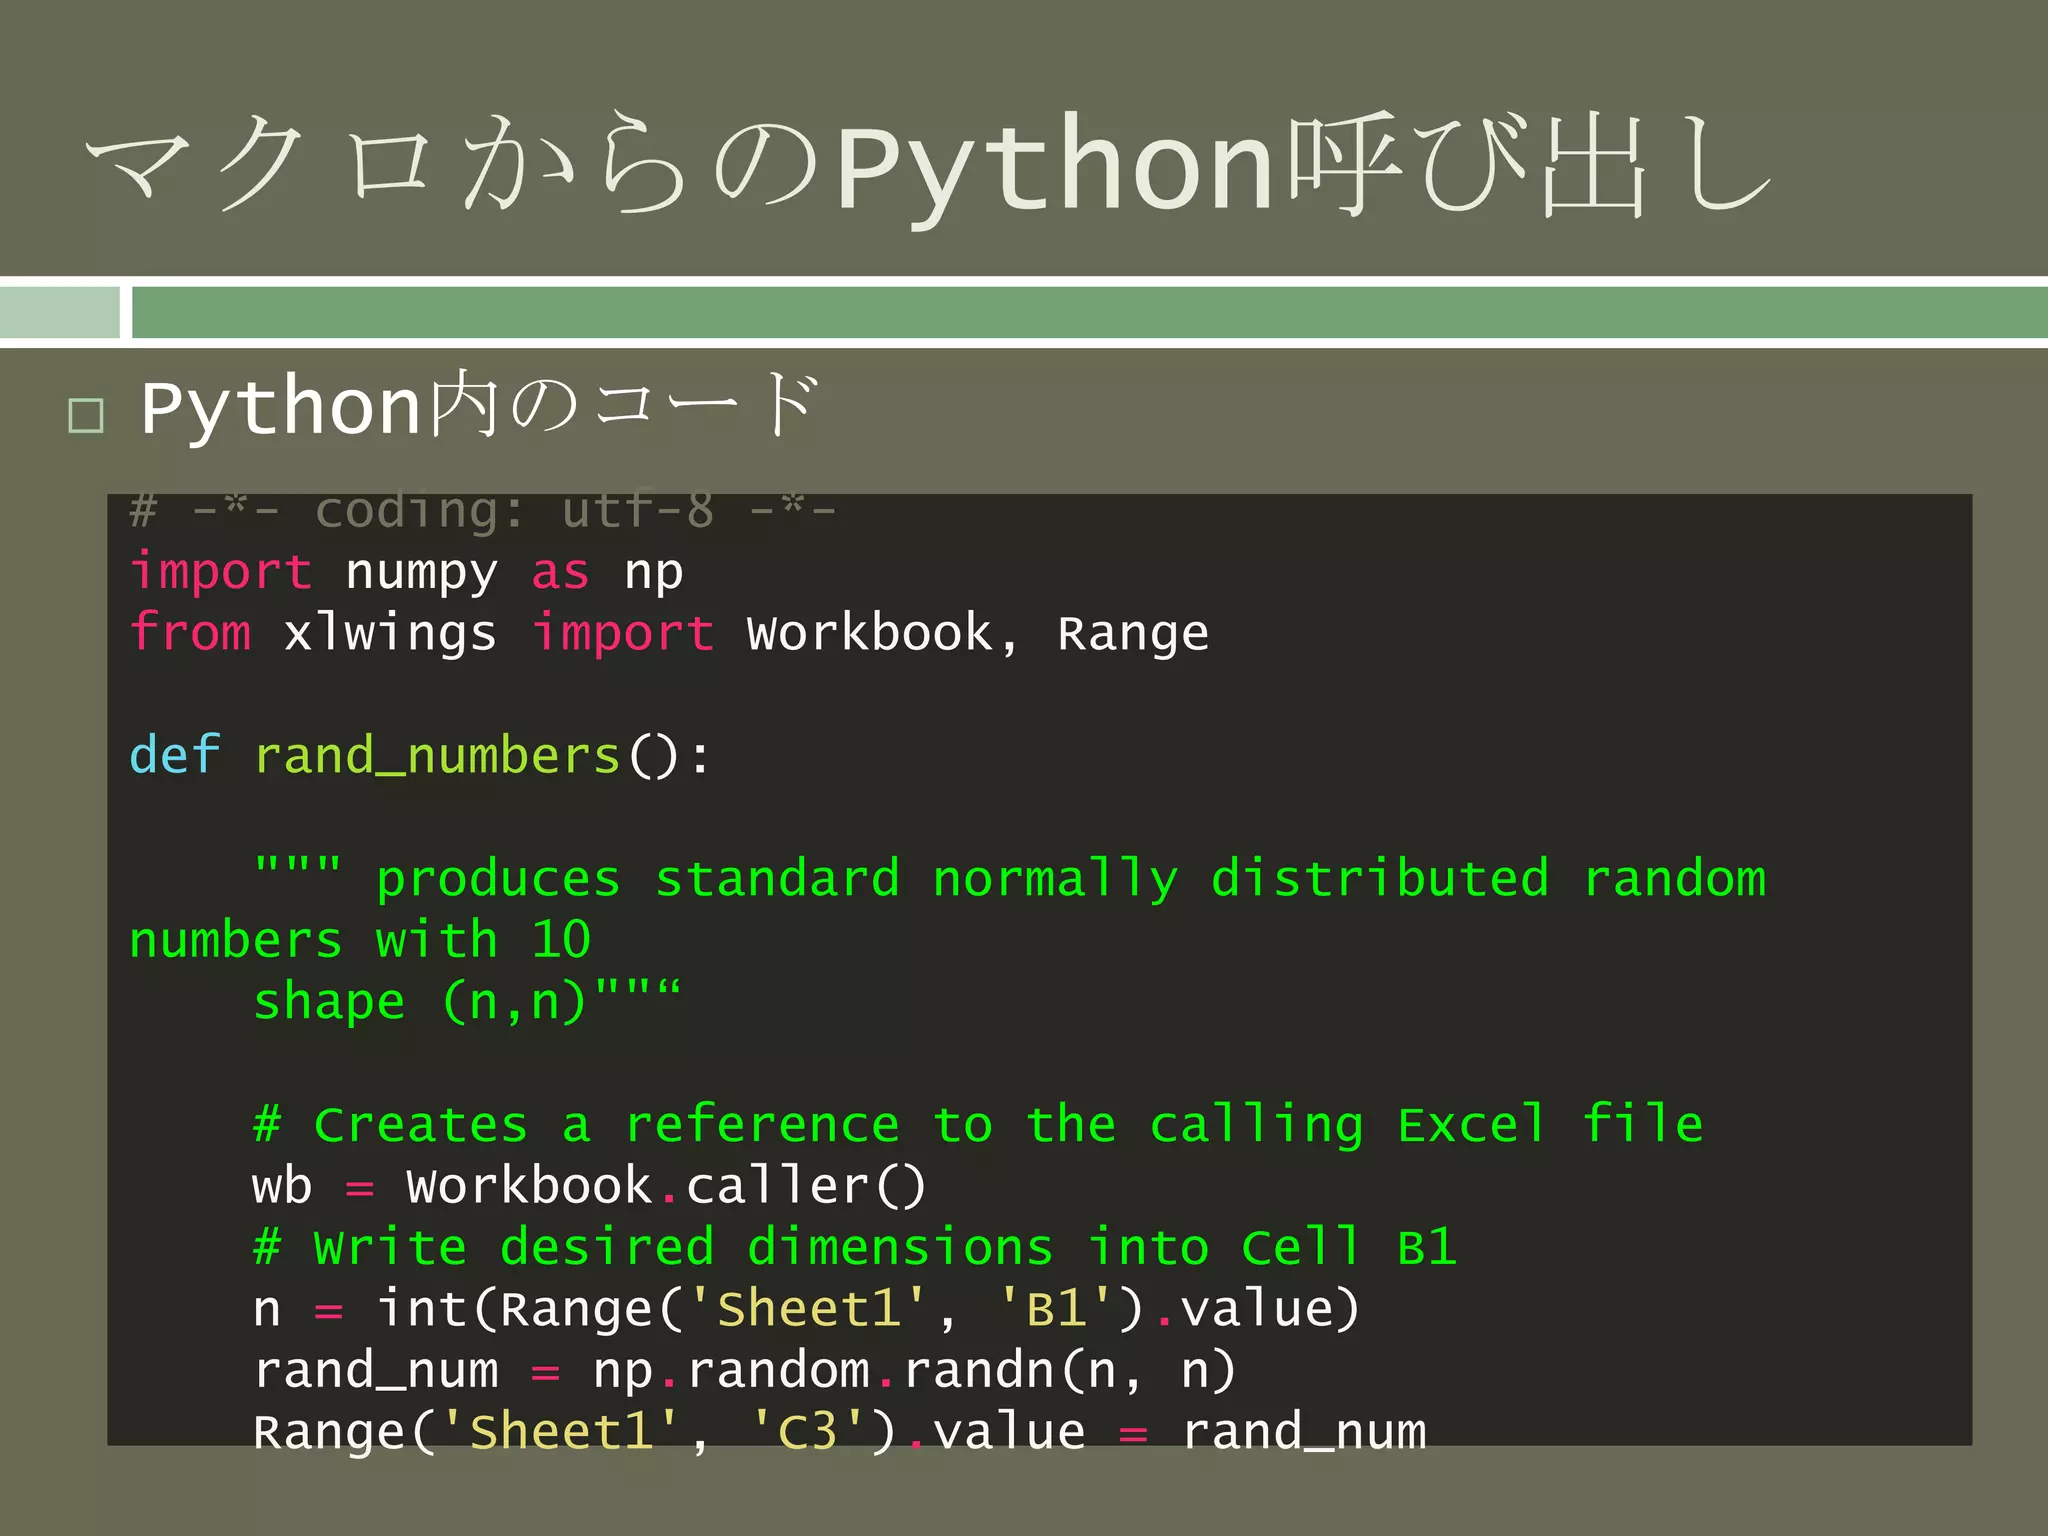Click the docstring line 'shape (n,n)'
The width and height of the screenshot is (2048, 1536).
point(467,1002)
